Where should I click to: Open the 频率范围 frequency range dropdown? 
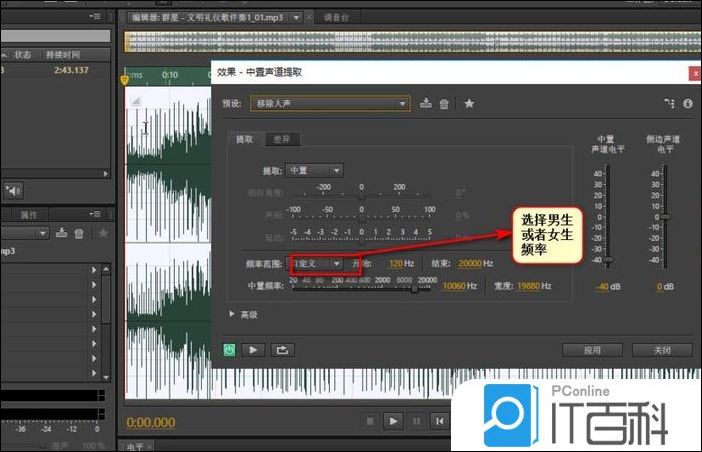[x=316, y=264]
